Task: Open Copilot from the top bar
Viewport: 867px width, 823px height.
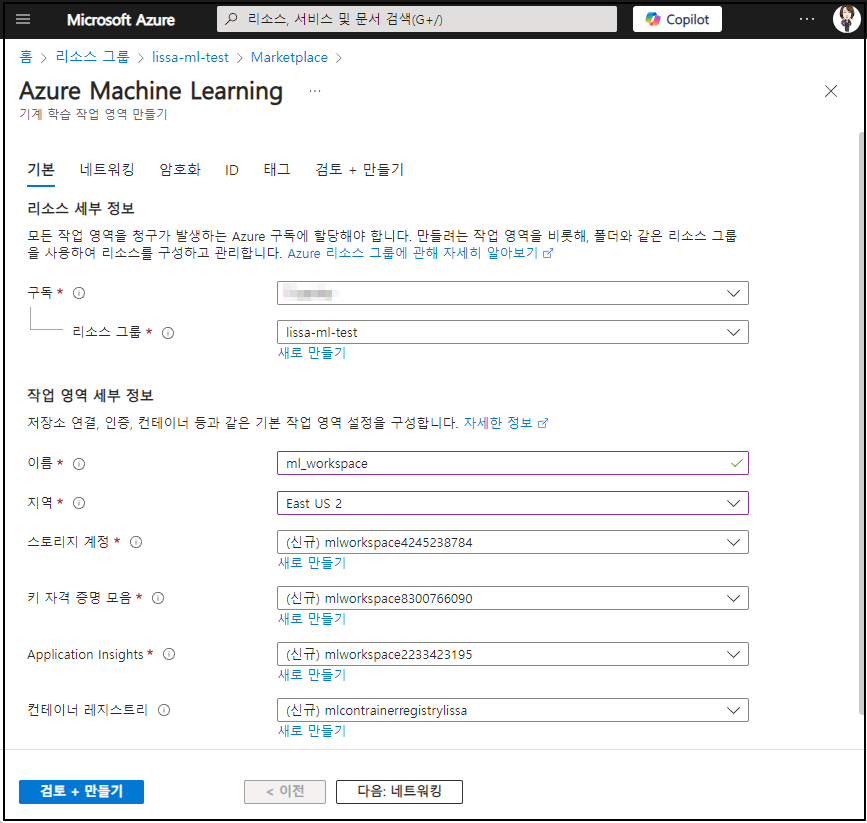Action: click(676, 19)
